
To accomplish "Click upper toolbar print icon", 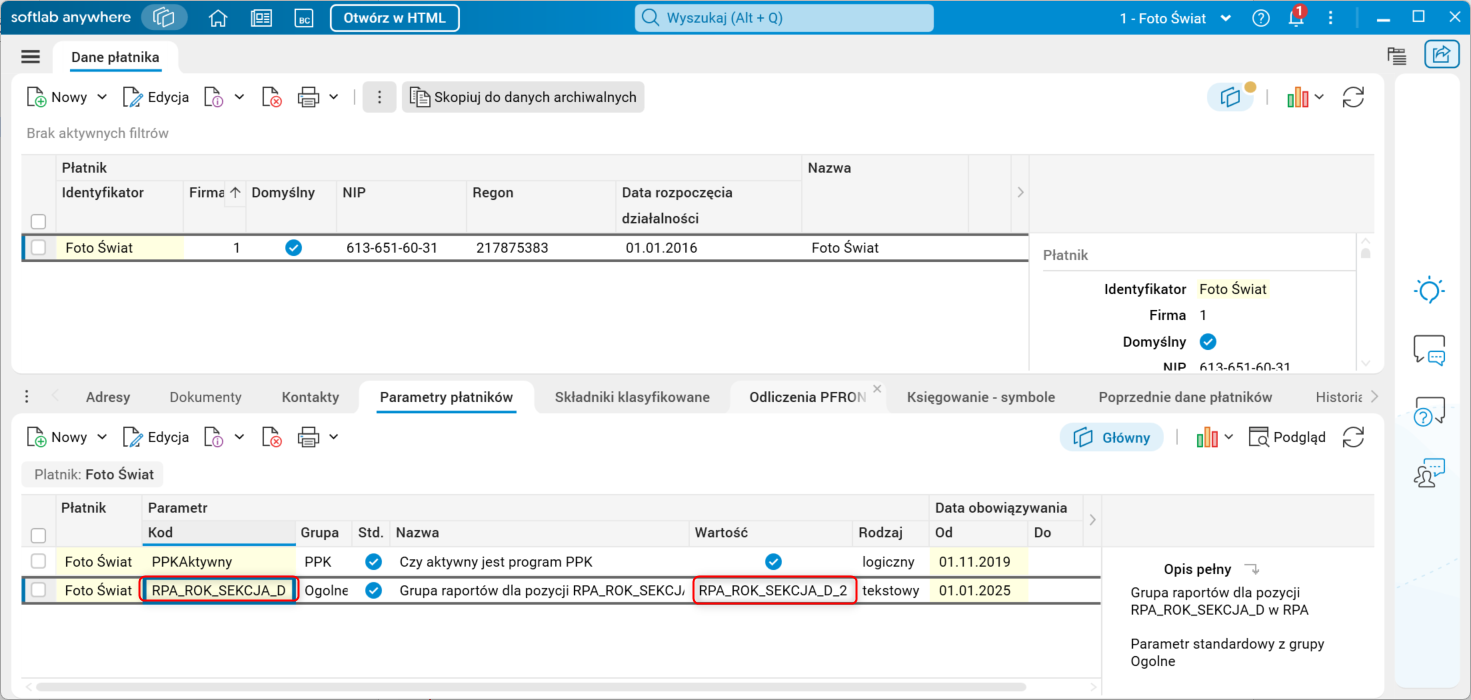I will (308, 97).
